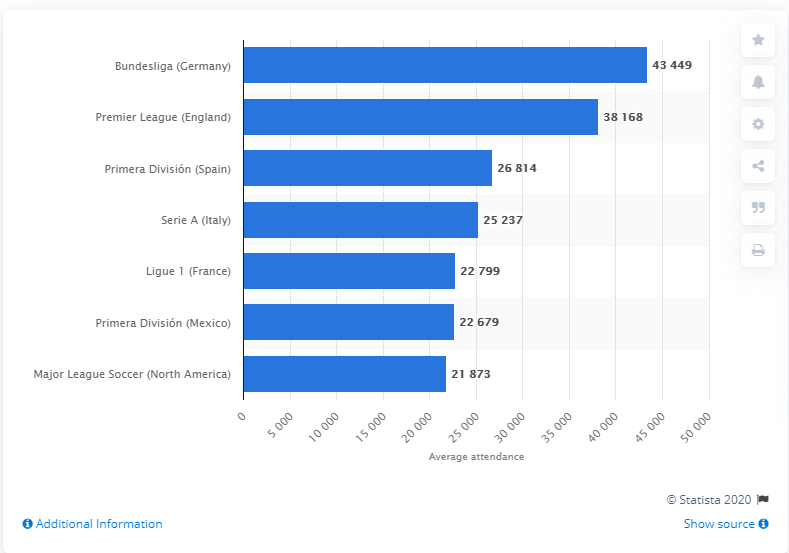Click the value label 21 873
This screenshot has height=553, width=789.
[470, 374]
